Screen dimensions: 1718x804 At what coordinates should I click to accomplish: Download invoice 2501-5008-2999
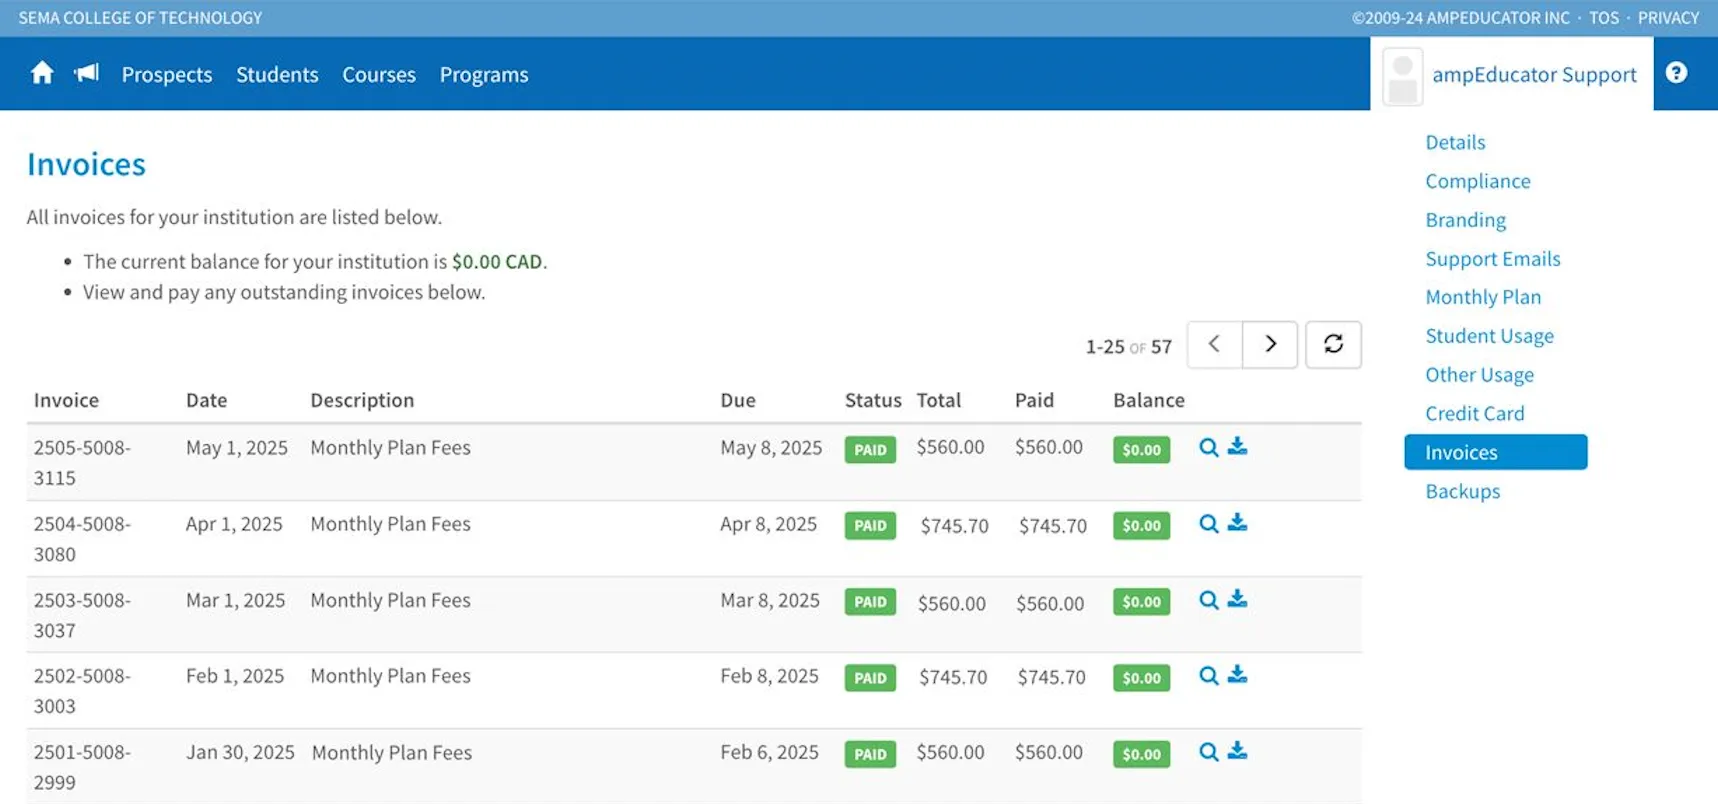click(1237, 750)
